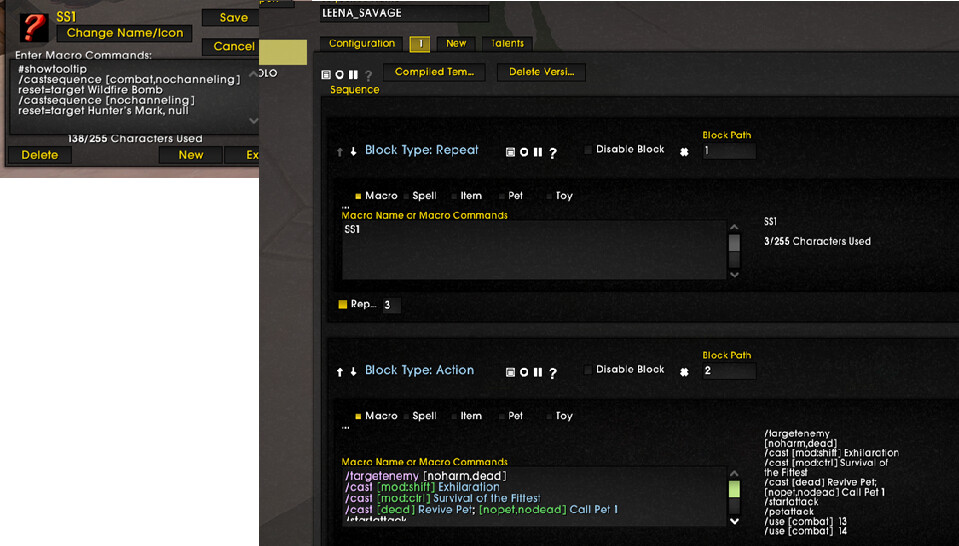Delete the Repeat block with X icon
The image size is (959, 546).
[x=684, y=152]
